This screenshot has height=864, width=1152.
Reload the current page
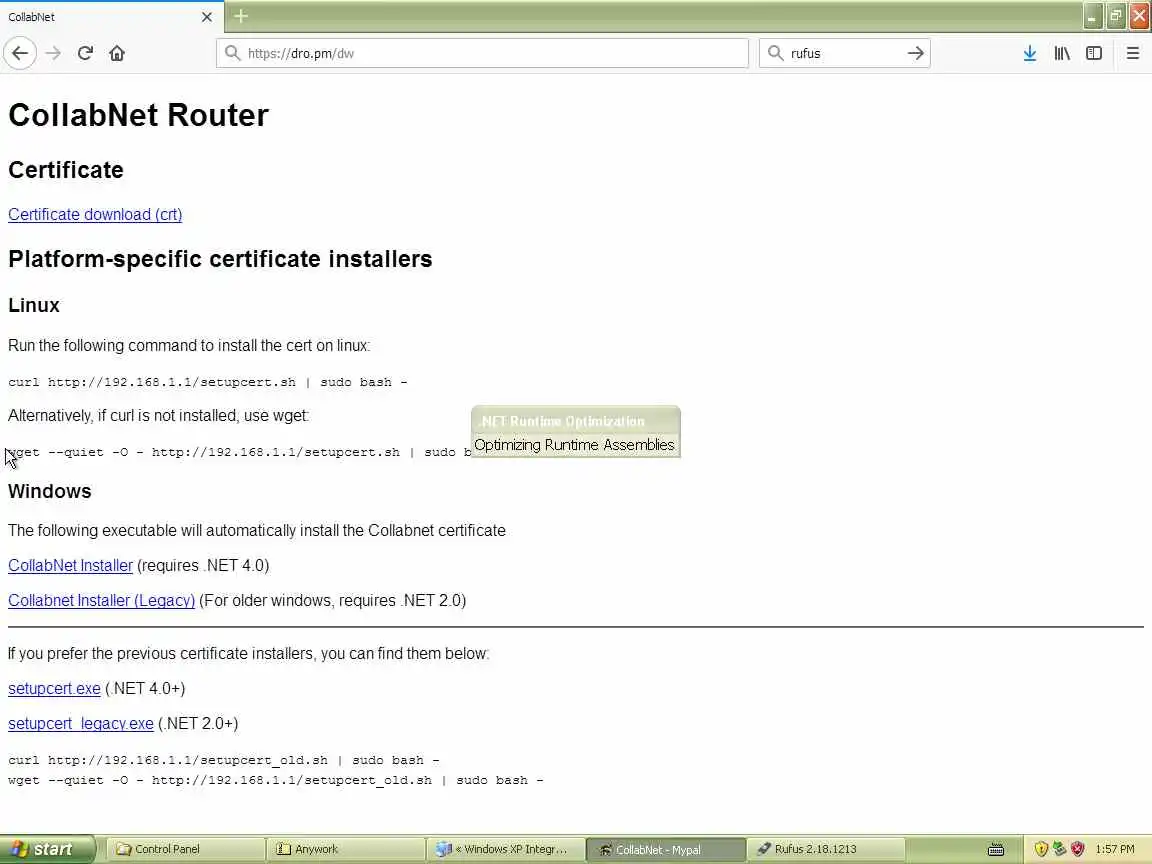[85, 54]
